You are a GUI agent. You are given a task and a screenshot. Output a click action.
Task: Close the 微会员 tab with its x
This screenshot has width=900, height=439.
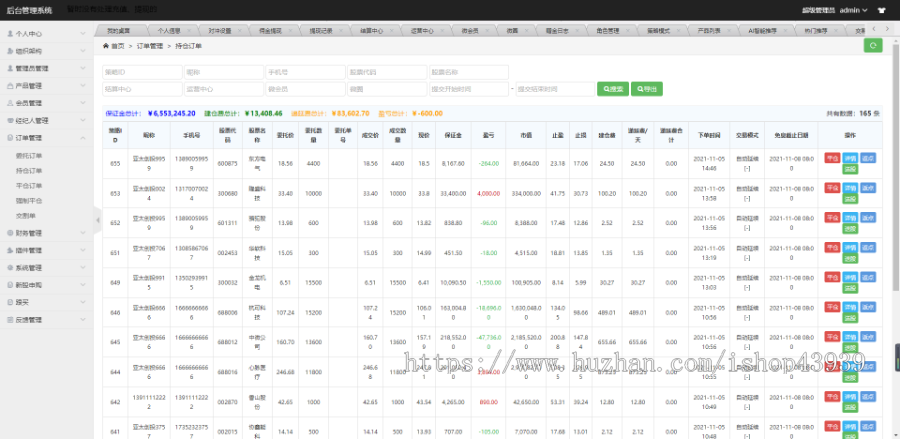coord(488,31)
